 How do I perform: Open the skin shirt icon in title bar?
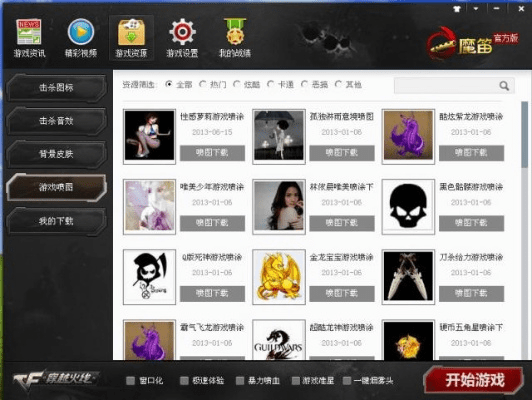coord(457,9)
